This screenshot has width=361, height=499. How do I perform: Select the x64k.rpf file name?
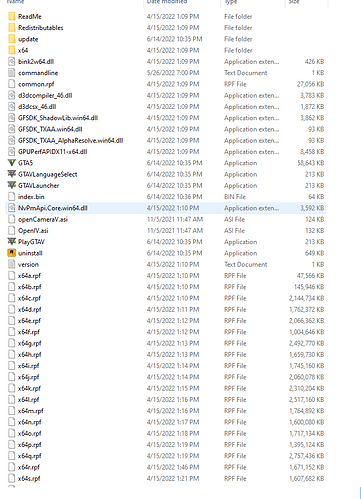29,388
